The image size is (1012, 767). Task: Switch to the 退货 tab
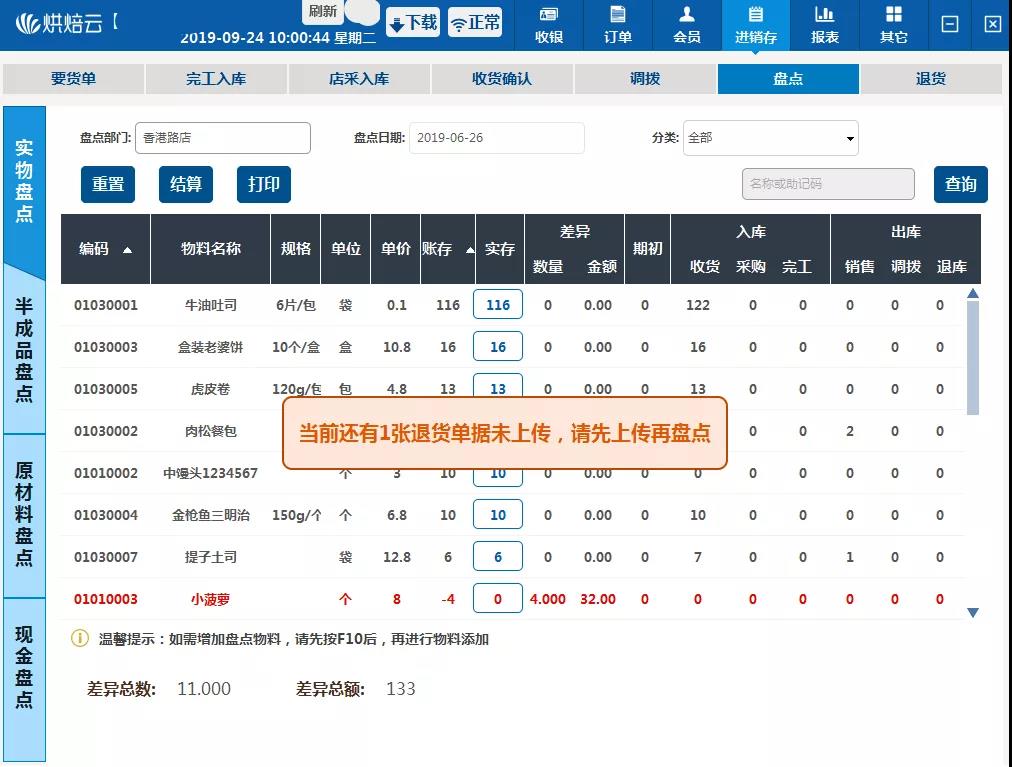click(930, 76)
